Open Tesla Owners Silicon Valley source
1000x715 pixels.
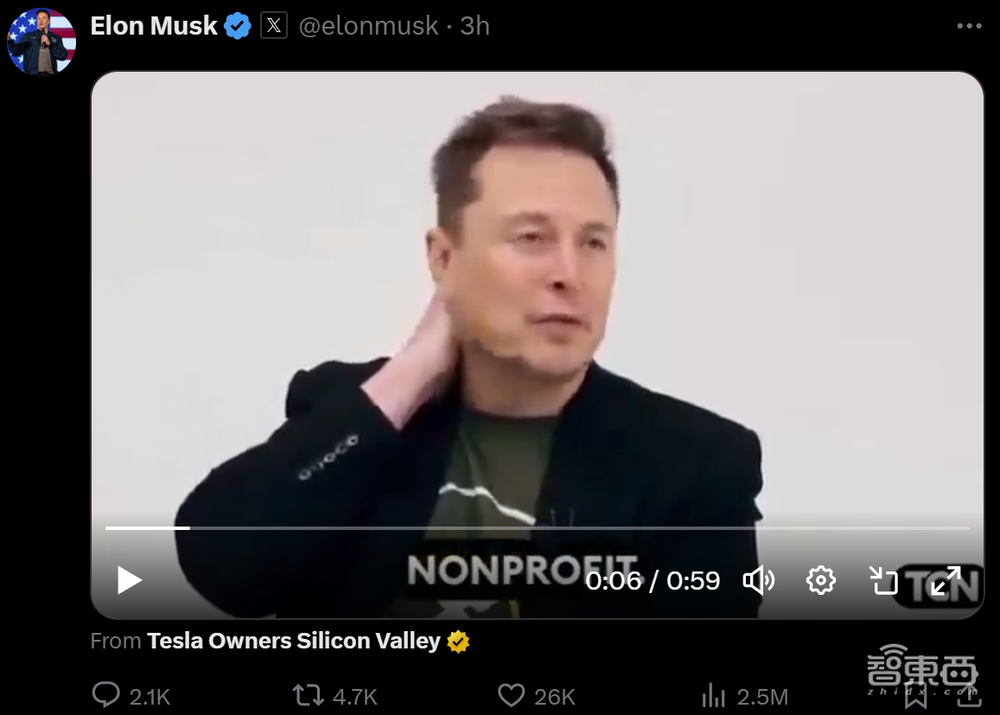click(293, 641)
